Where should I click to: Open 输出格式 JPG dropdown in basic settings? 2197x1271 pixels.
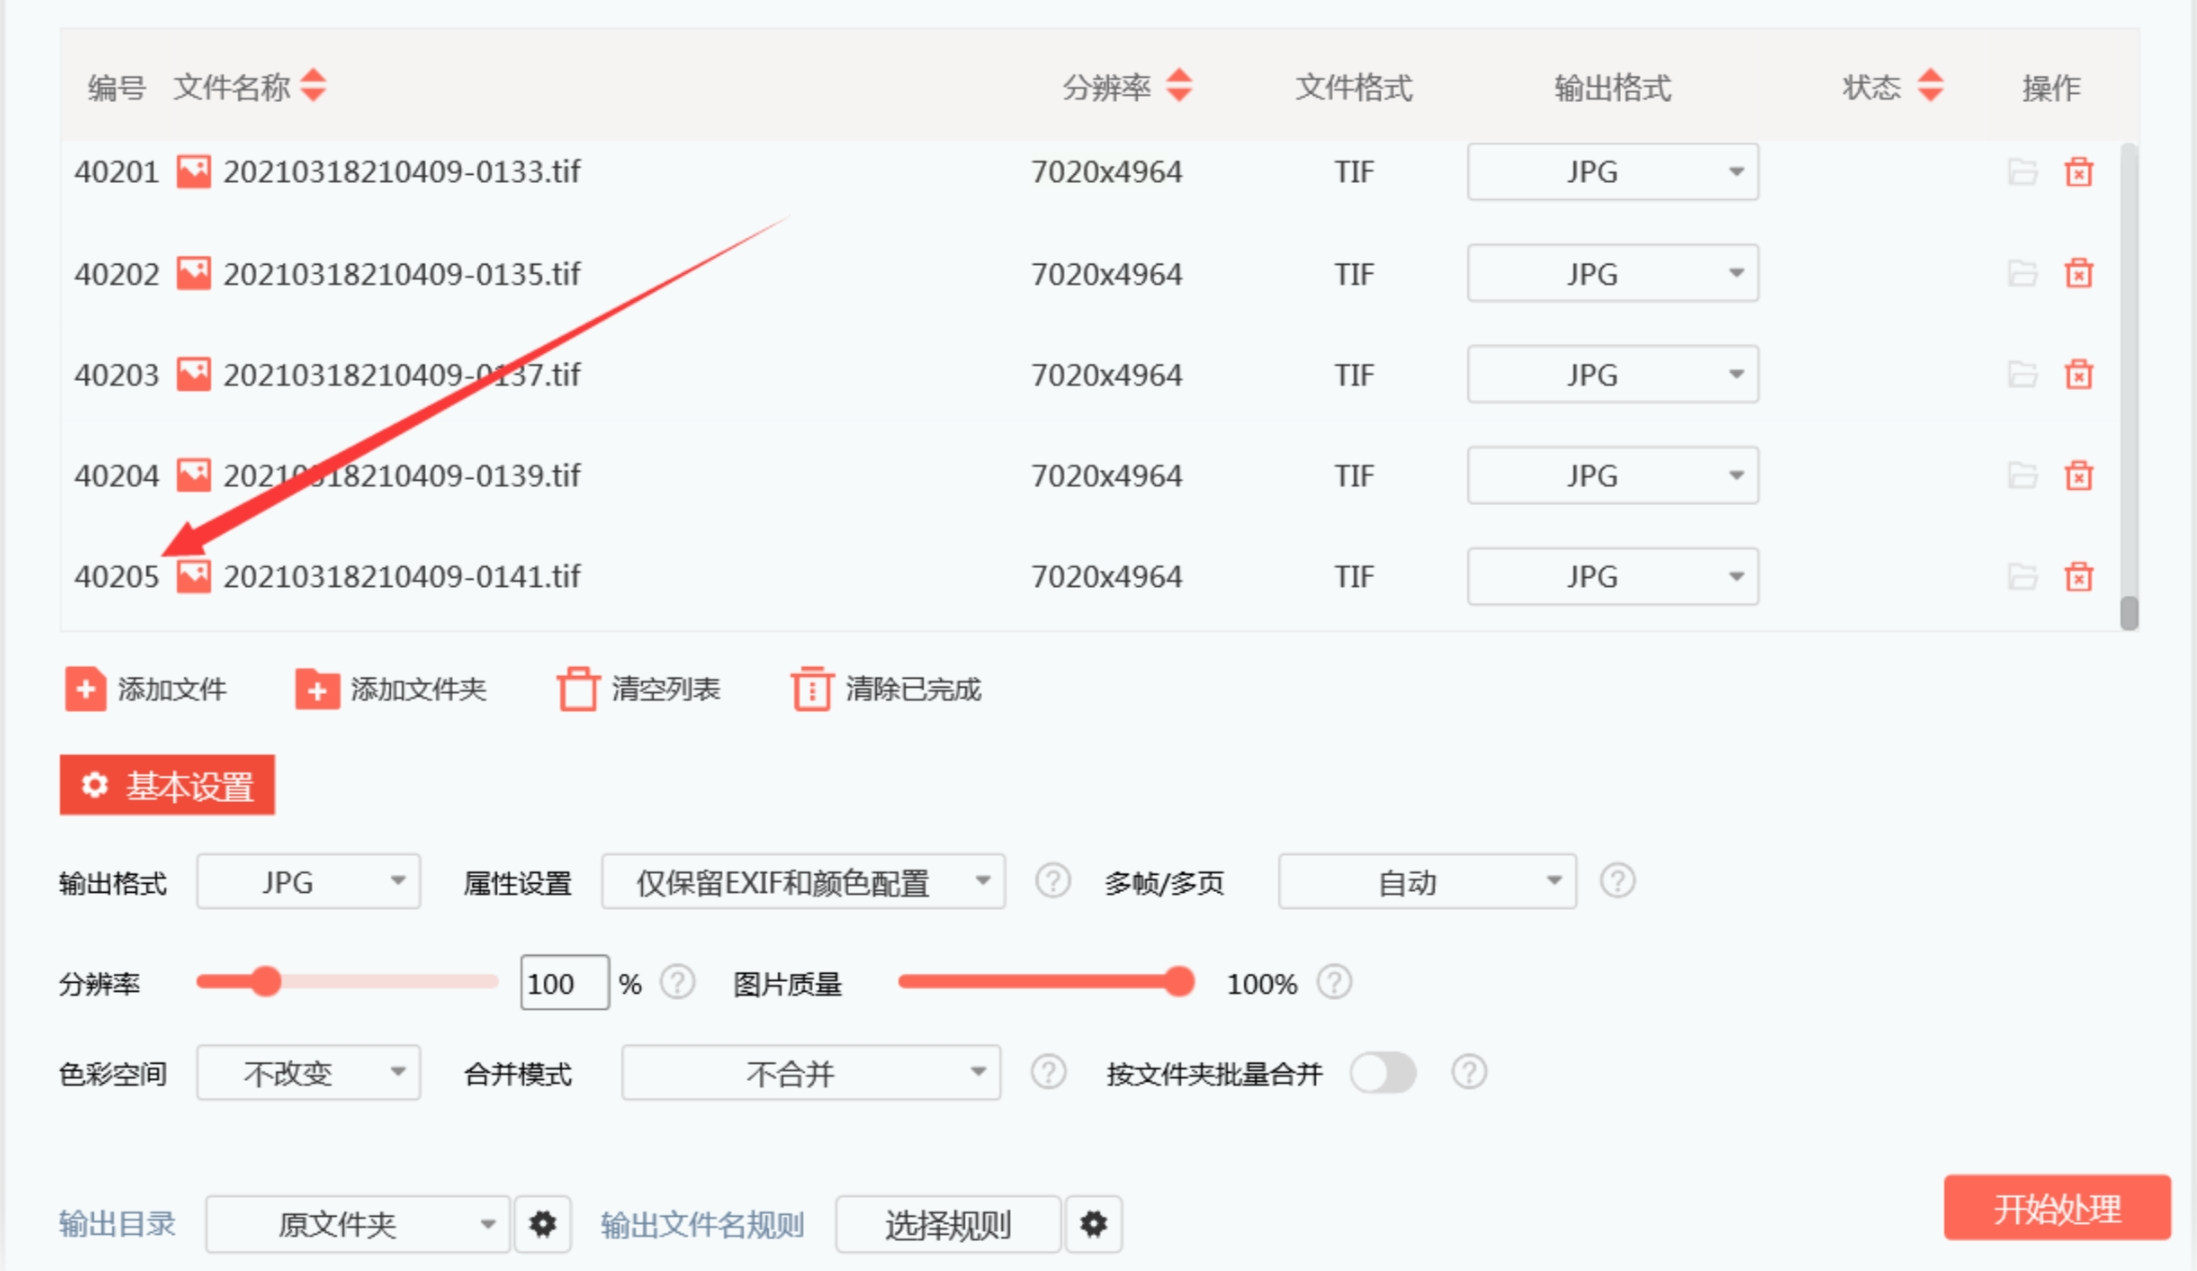click(x=308, y=881)
